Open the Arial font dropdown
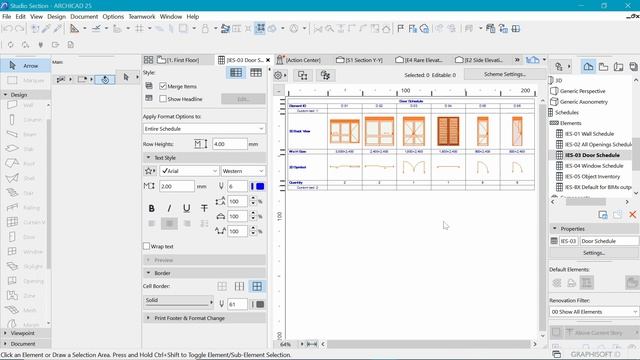Screen dimensions: 640x360 click(189, 171)
